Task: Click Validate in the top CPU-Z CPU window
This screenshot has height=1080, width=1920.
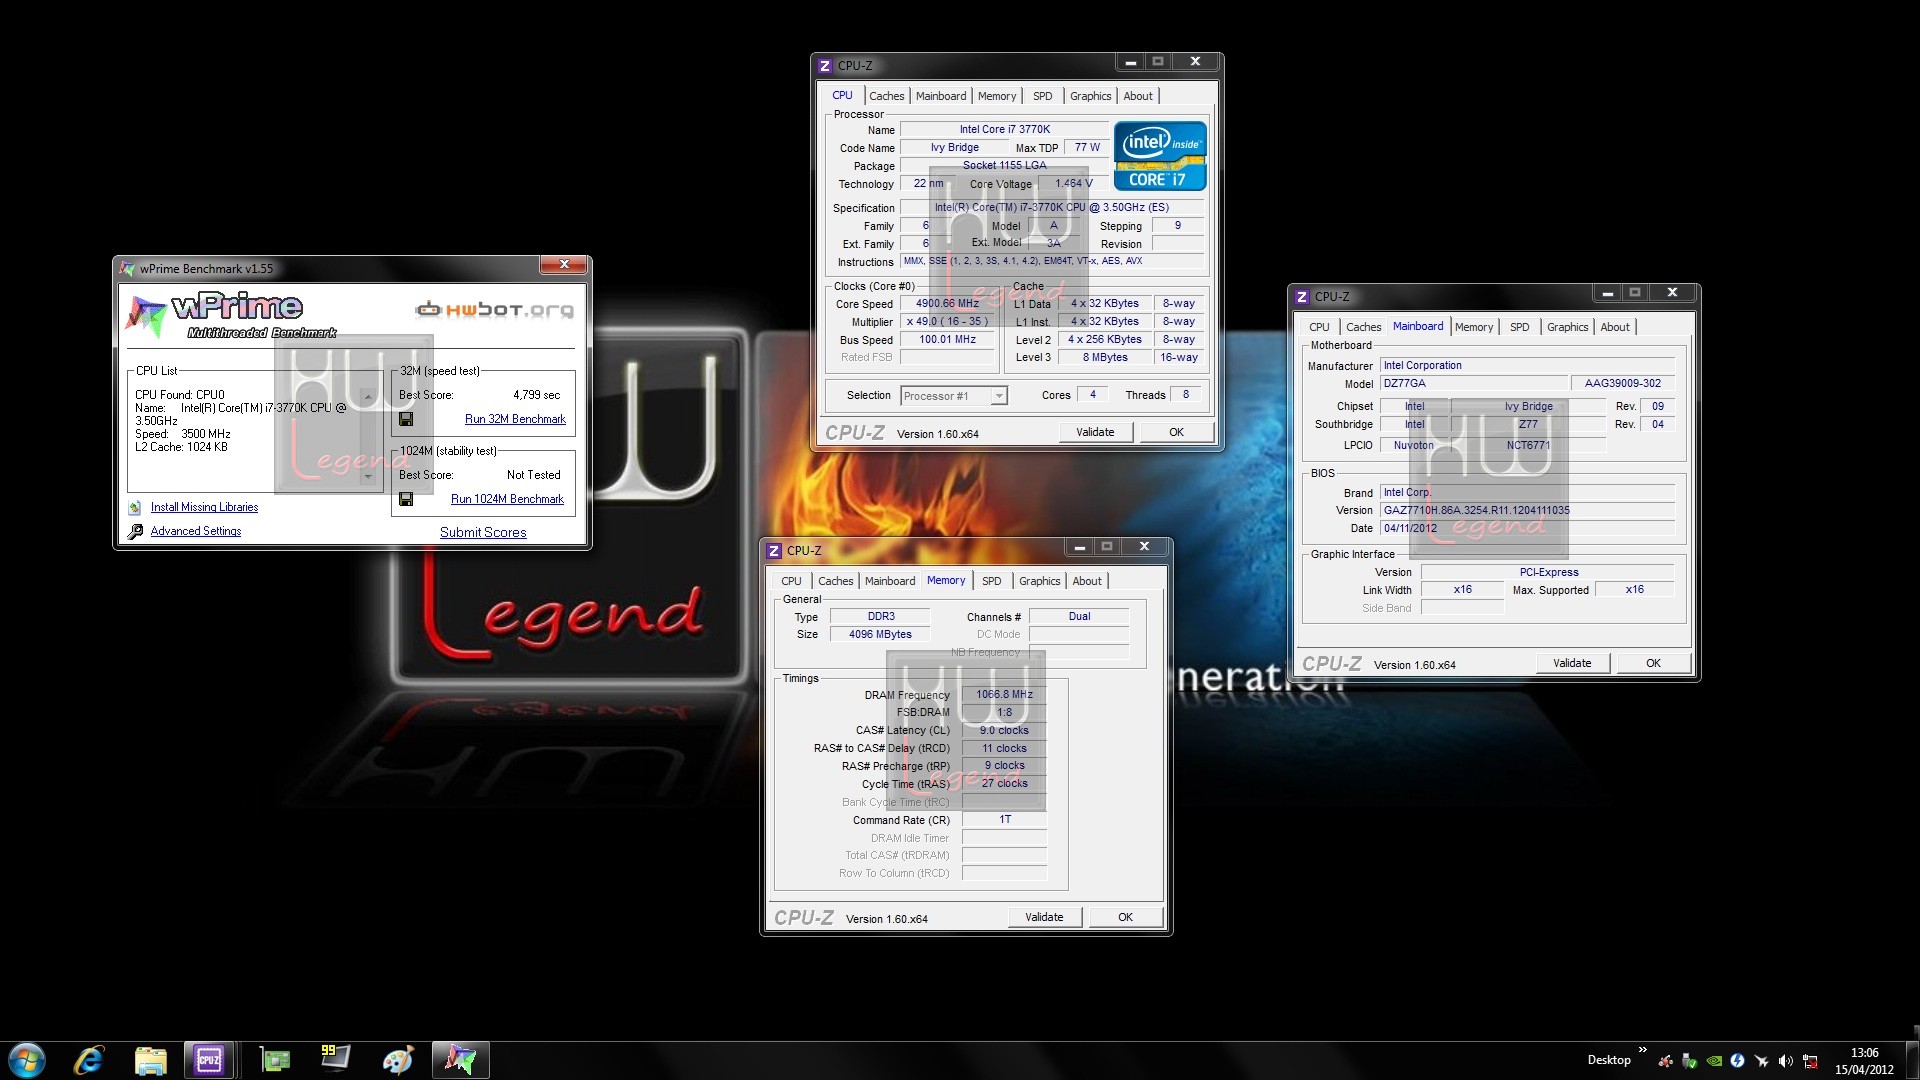Action: click(1095, 432)
